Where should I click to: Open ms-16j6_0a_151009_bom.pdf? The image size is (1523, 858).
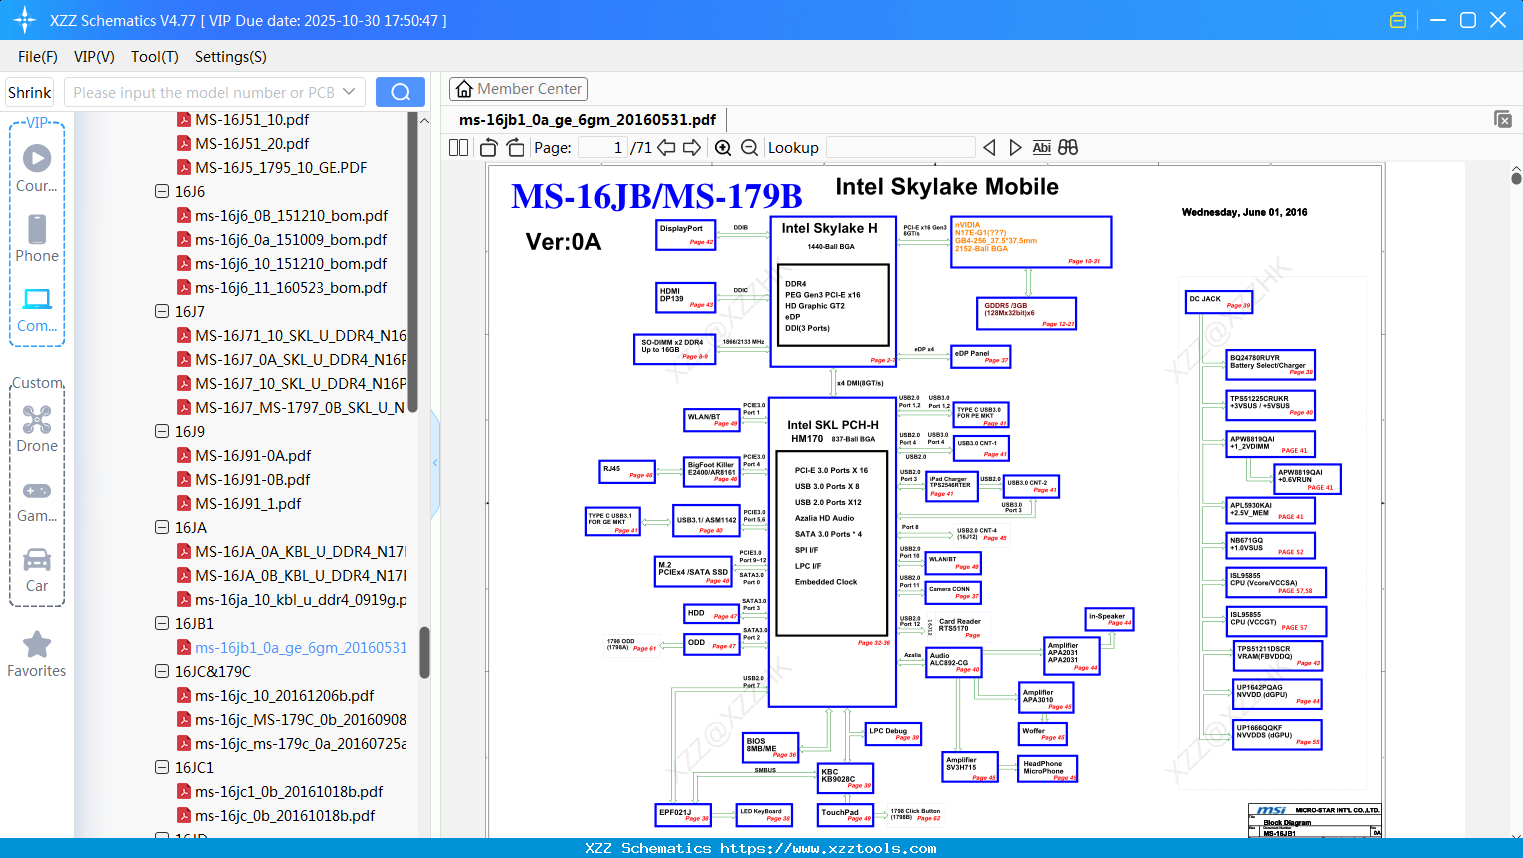pos(291,239)
